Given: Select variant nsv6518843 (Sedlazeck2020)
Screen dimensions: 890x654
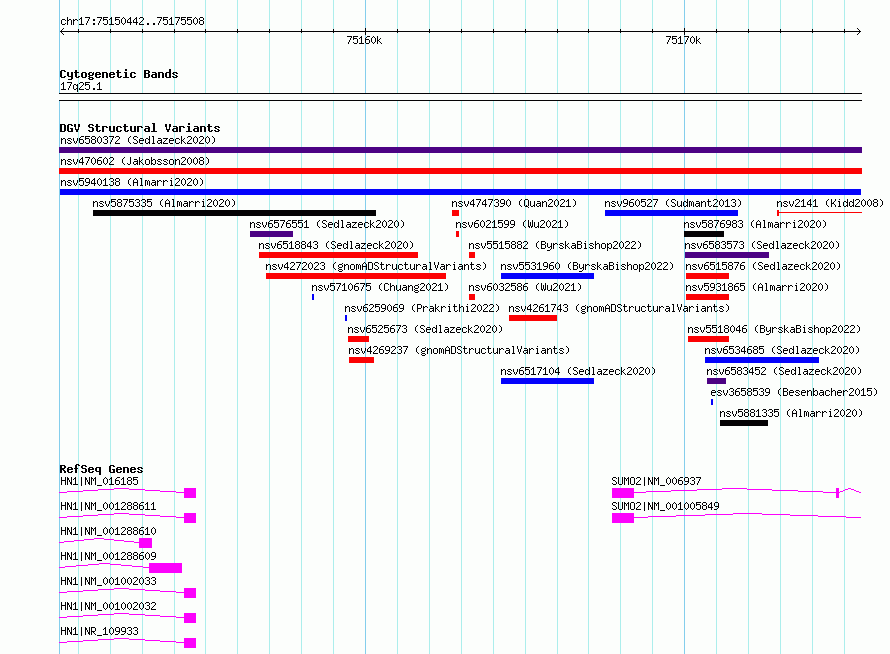Looking at the screenshot, I should (336, 245).
